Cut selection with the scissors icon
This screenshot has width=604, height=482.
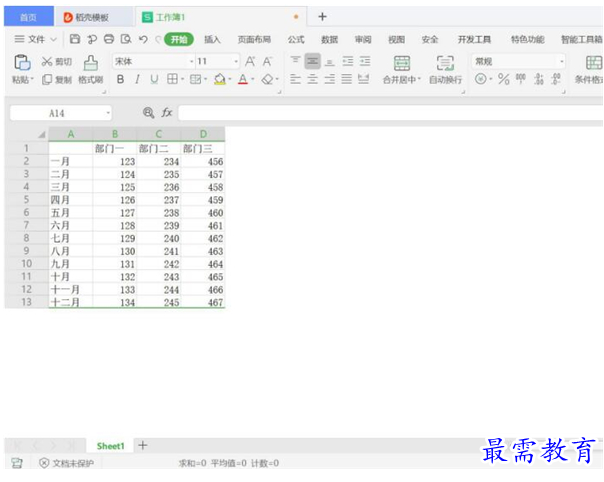tap(47, 62)
